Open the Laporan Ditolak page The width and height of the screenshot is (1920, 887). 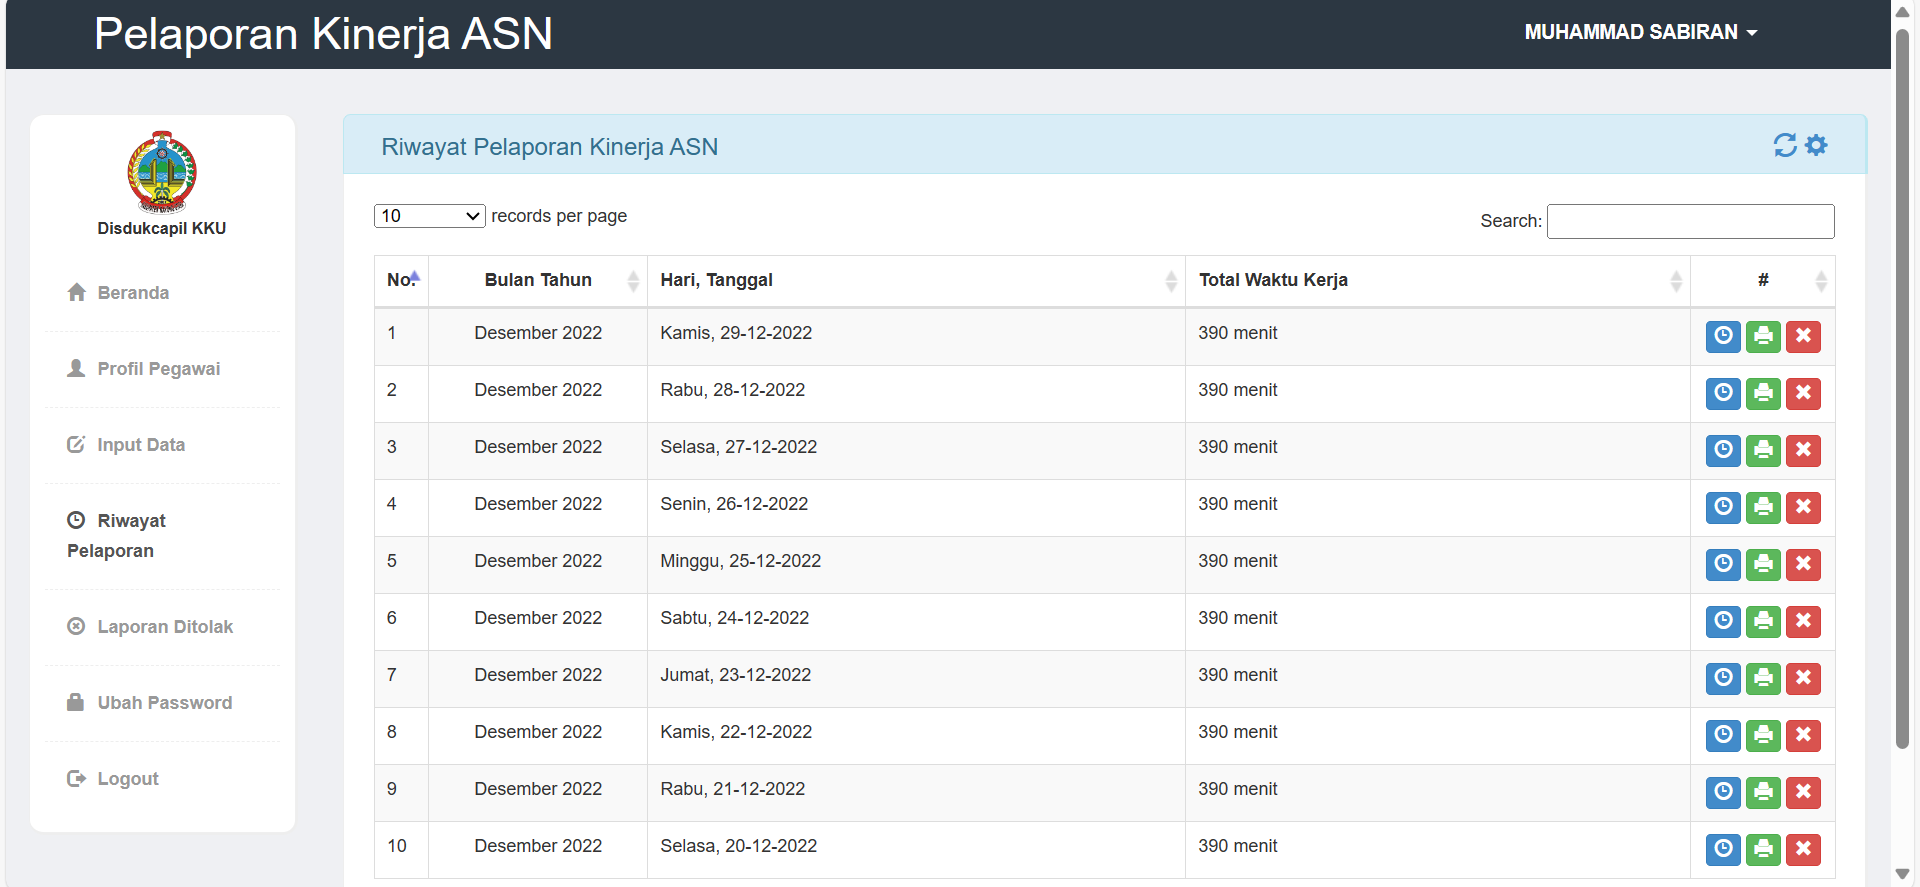coord(165,627)
